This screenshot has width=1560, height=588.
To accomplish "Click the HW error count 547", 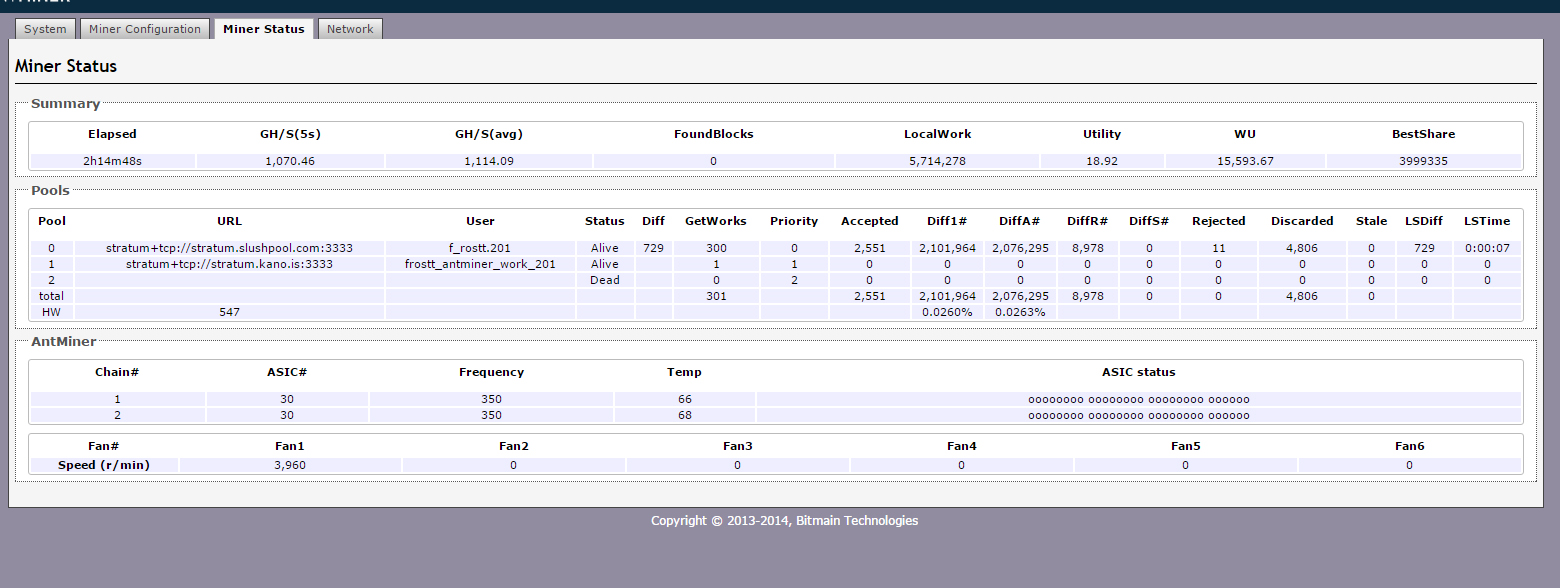I will coord(229,312).
